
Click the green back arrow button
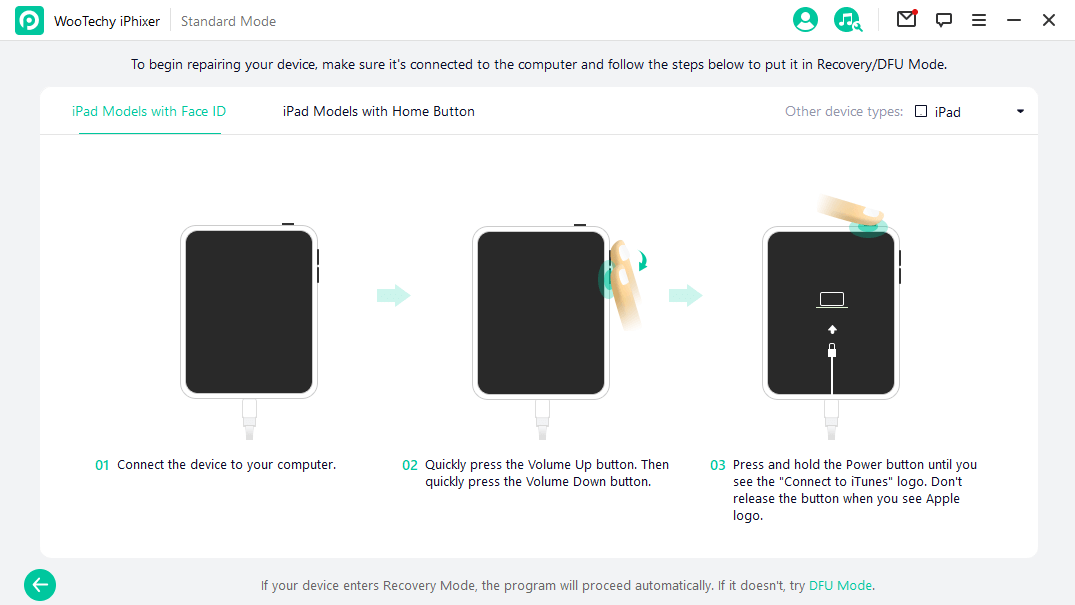click(40, 585)
